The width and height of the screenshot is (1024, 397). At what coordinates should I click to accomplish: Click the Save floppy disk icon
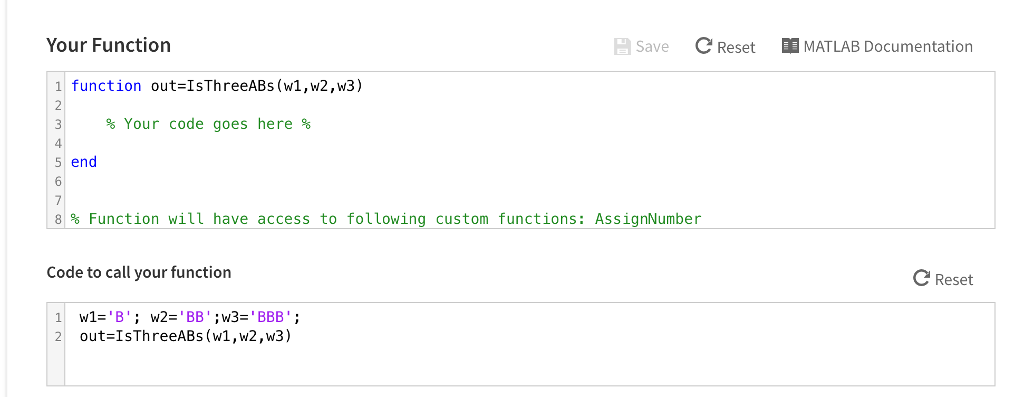(622, 46)
